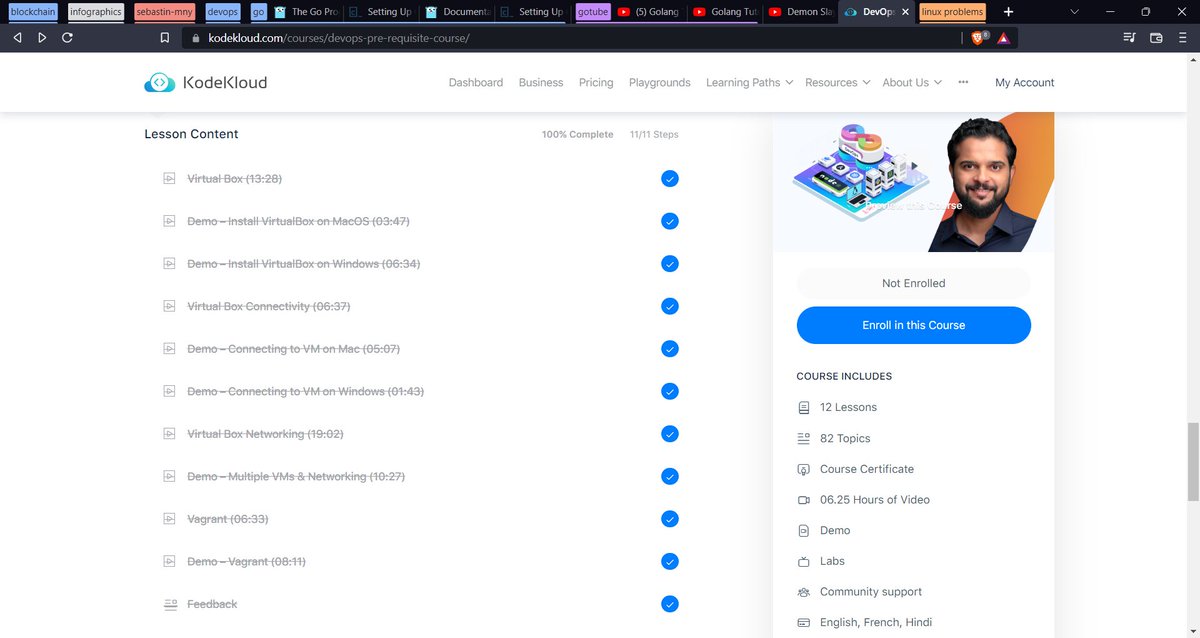Click the languages card icon
This screenshot has height=638, width=1200.
click(x=803, y=622)
